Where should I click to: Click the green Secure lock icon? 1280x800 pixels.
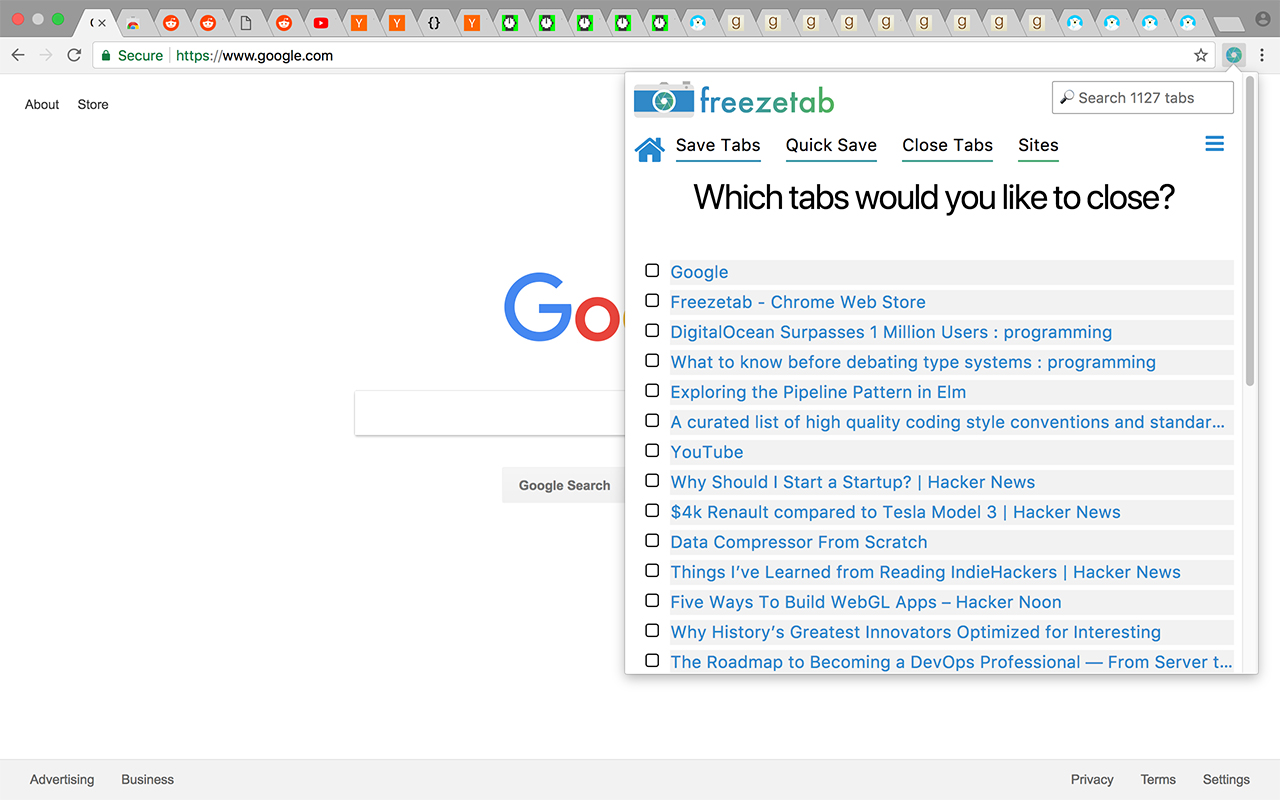point(106,55)
